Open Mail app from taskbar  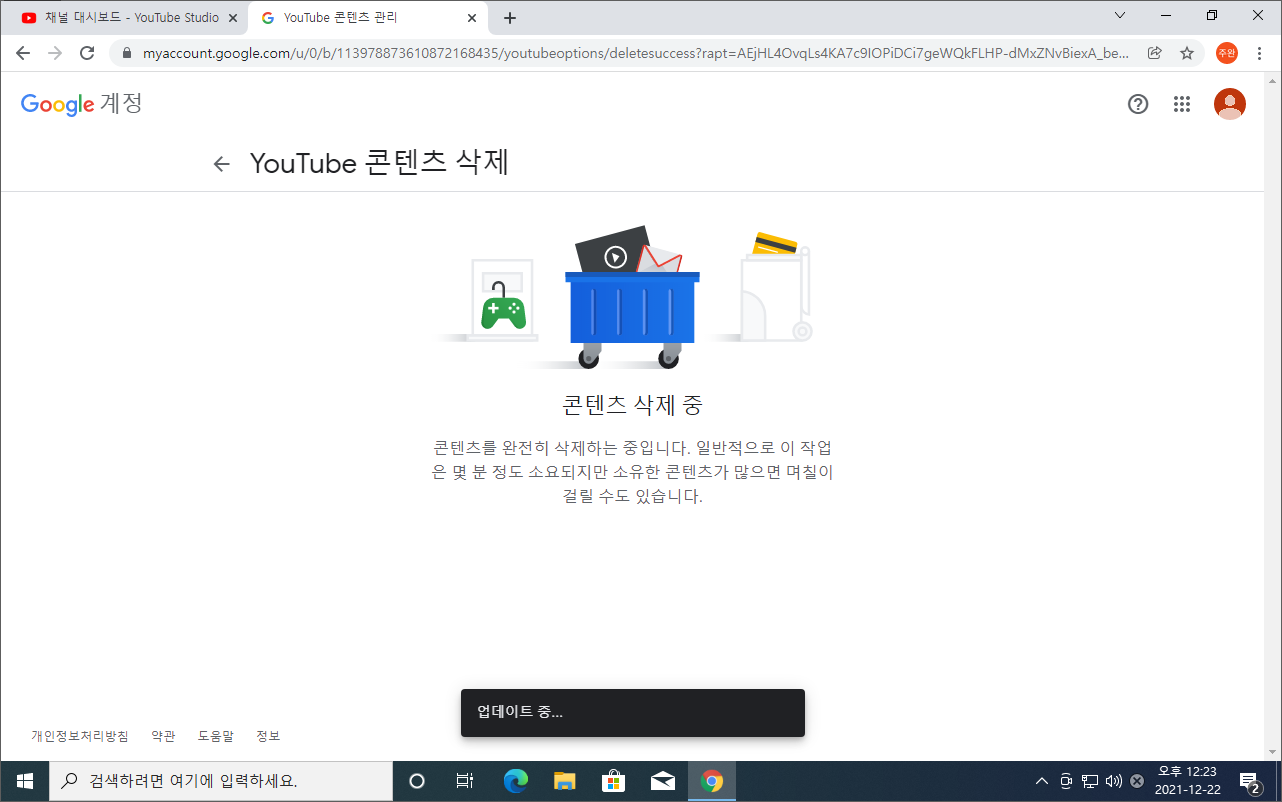click(x=662, y=781)
